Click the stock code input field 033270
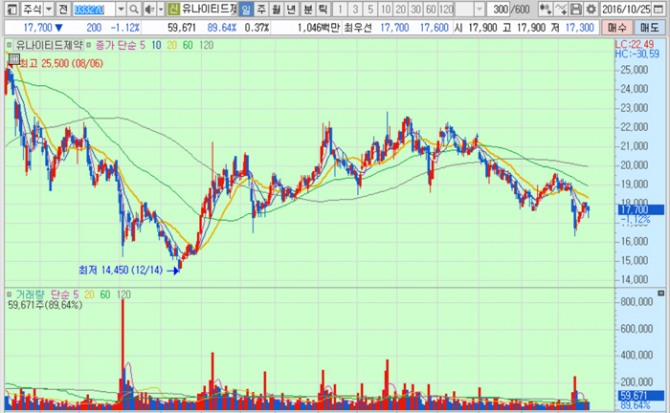 94,9
